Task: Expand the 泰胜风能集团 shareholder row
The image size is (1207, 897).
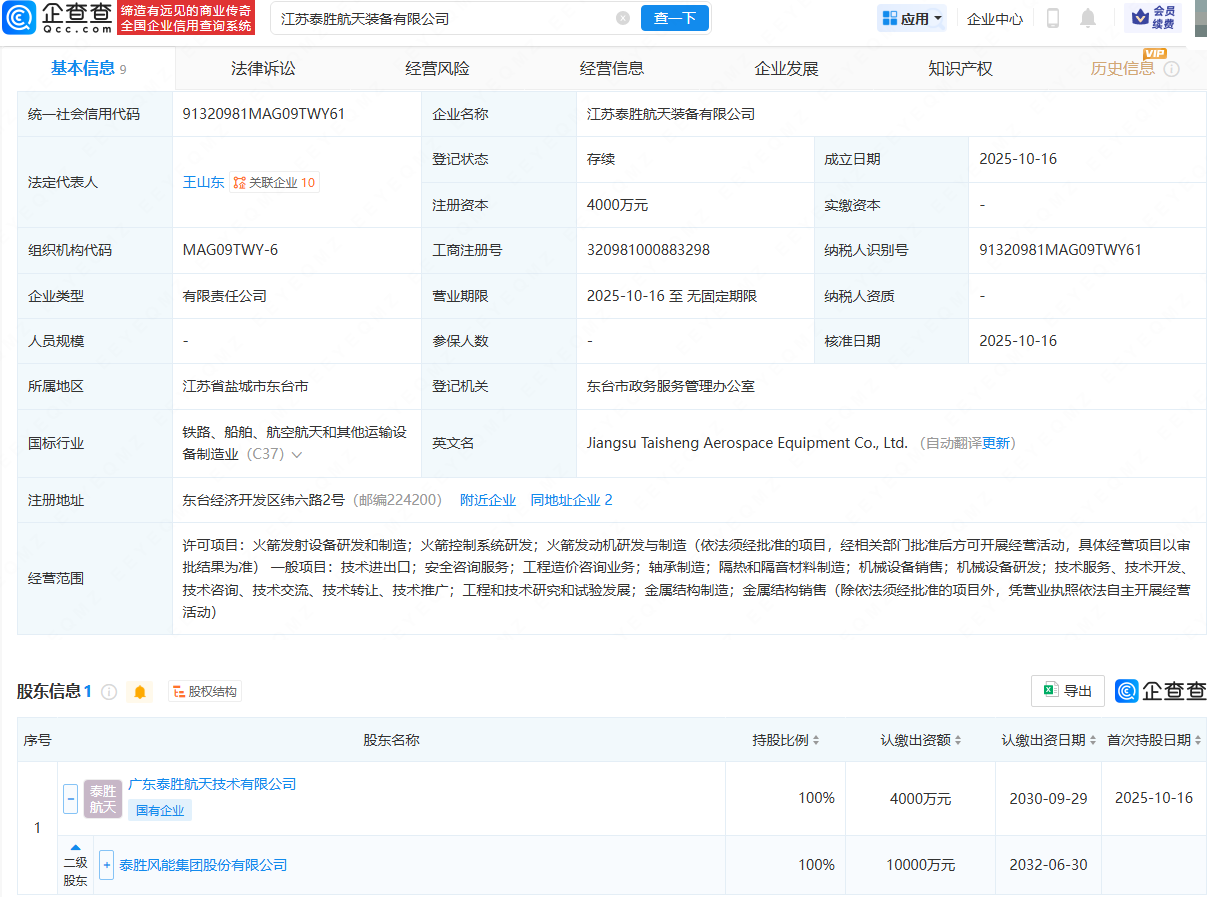Action: point(106,865)
